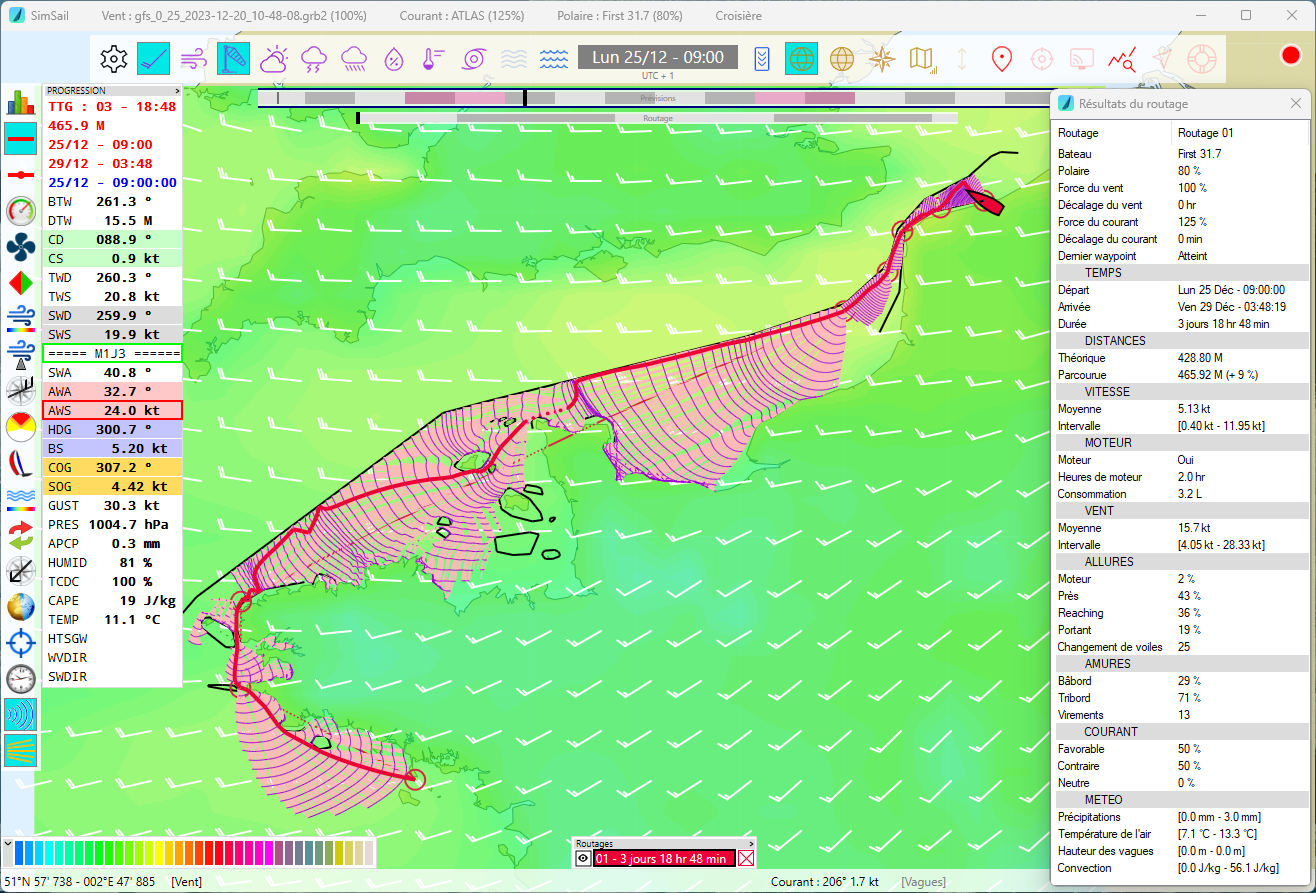The width and height of the screenshot is (1316, 893).
Task: Toggle the windsock button in top toolbar
Action: pyautogui.click(x=233, y=58)
